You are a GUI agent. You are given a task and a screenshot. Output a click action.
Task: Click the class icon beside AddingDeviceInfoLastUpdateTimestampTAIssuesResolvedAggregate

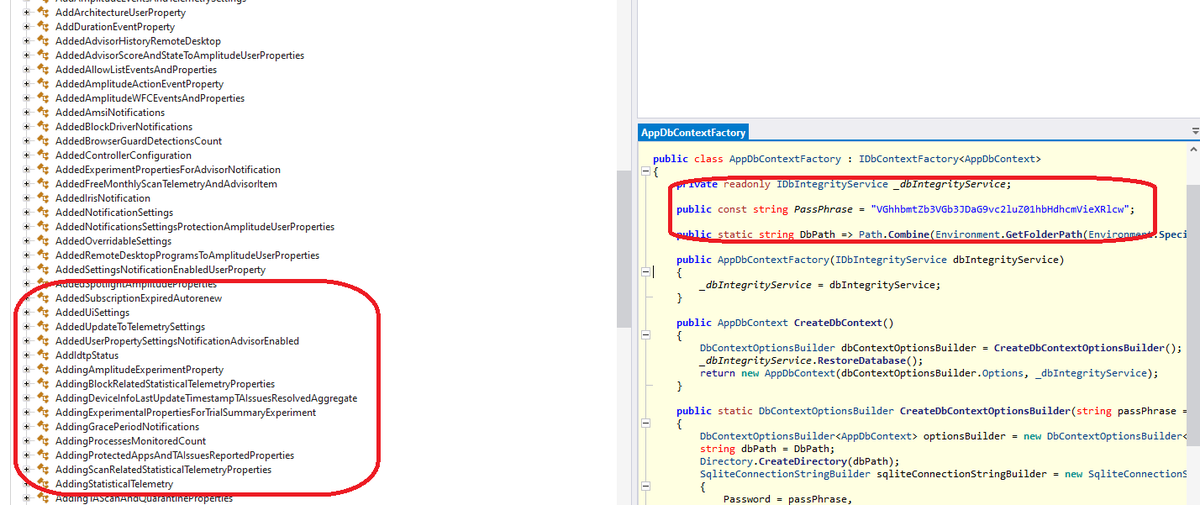[x=42, y=398]
